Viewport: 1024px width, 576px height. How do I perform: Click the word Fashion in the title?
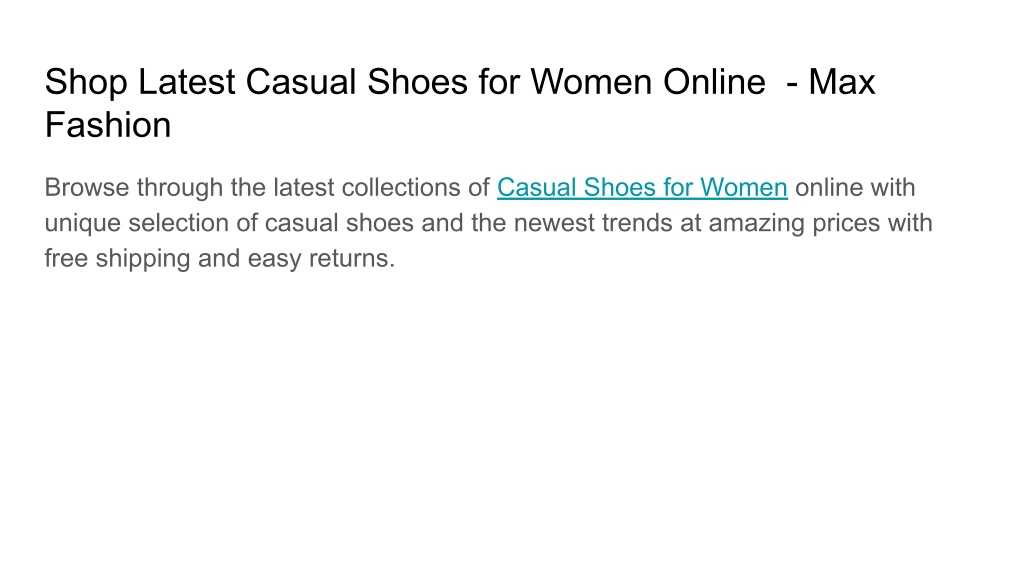108,125
